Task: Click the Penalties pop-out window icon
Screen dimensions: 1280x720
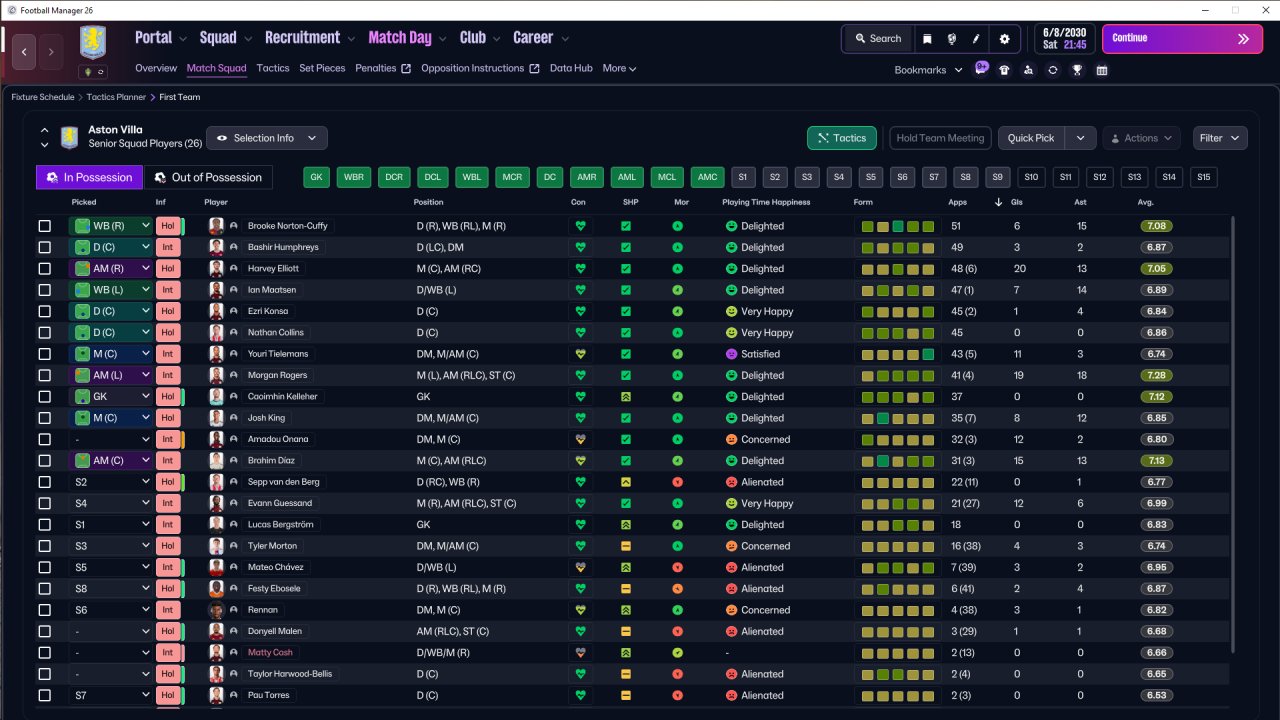Action: point(406,69)
